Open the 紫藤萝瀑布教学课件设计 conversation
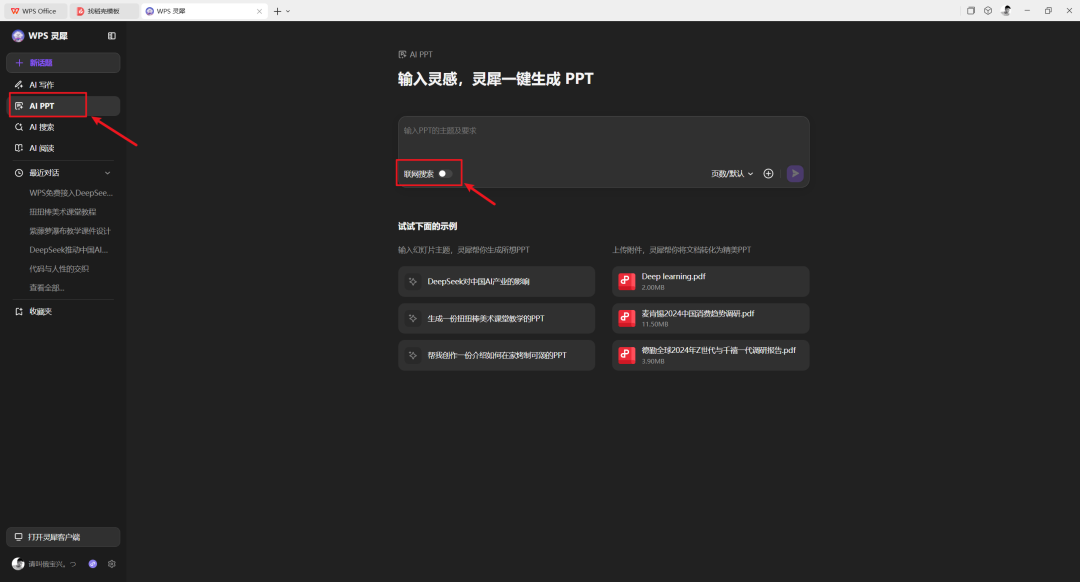Screen dimensions: 1080x582 (x=70, y=231)
